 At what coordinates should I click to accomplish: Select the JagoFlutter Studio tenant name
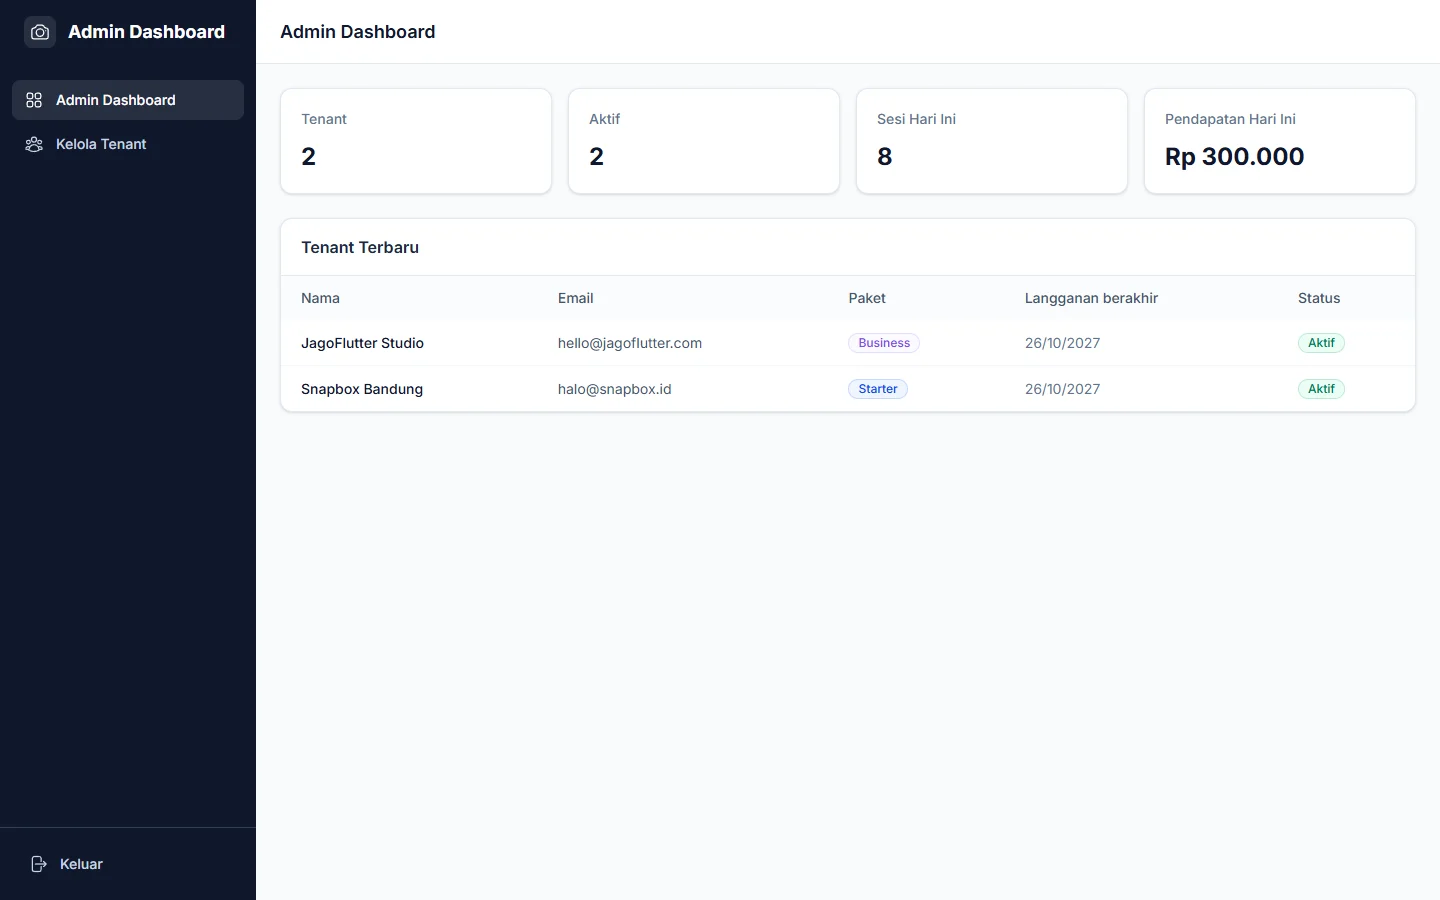(x=362, y=343)
